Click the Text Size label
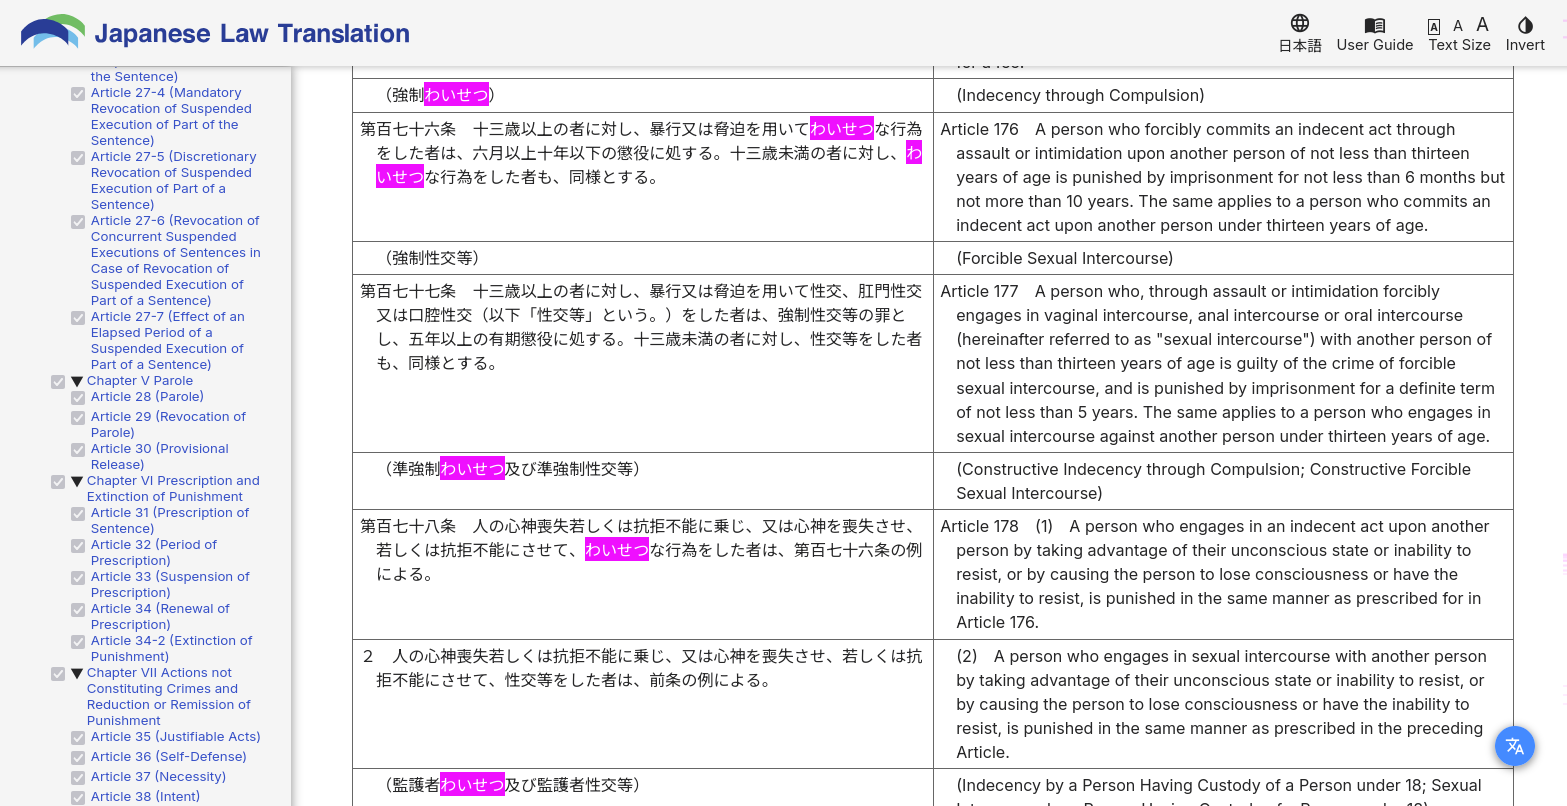1567x806 pixels. 1459,45
